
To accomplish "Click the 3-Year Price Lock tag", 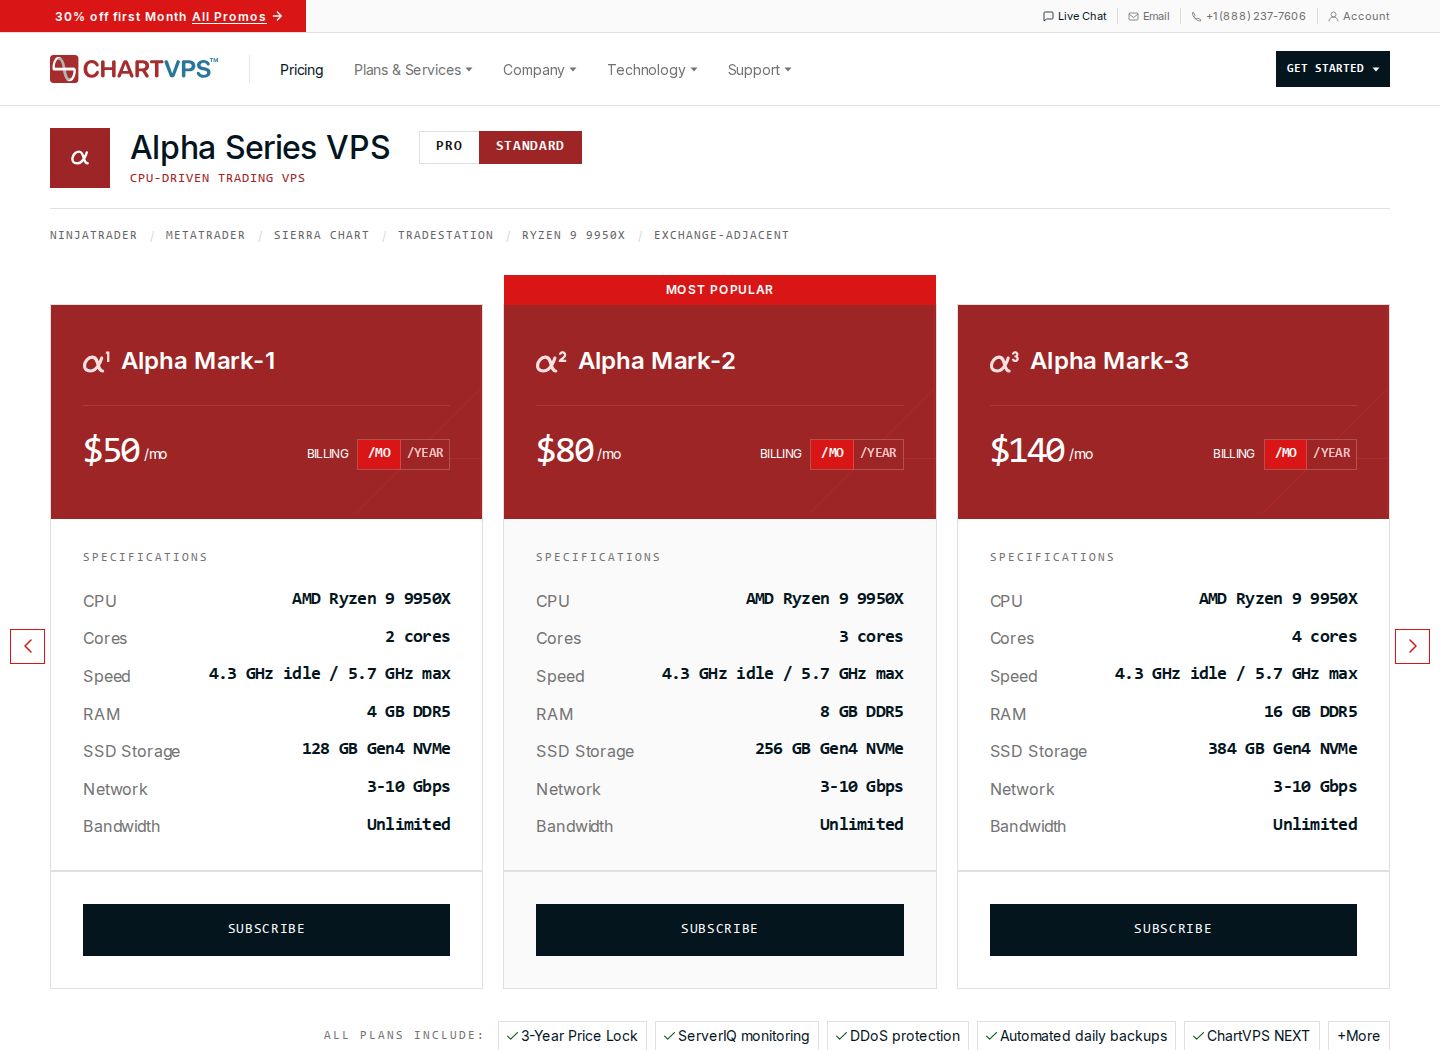I will [572, 1036].
